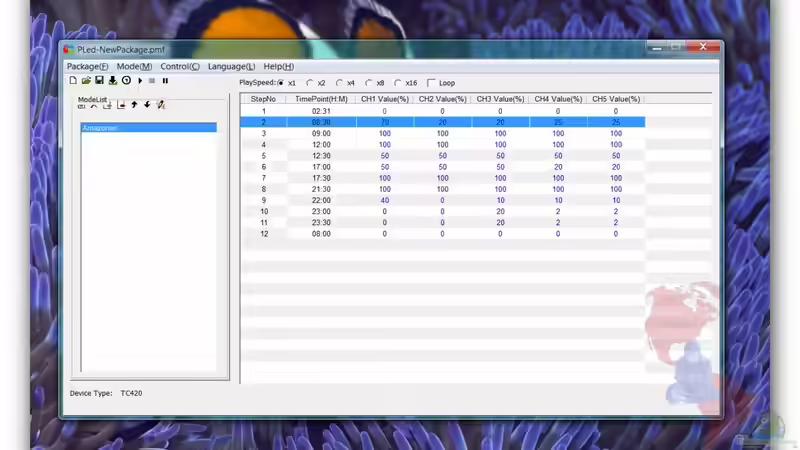Screen dimensions: 800x450
Task: Click the Save package disk icon
Action: [x=99, y=81]
